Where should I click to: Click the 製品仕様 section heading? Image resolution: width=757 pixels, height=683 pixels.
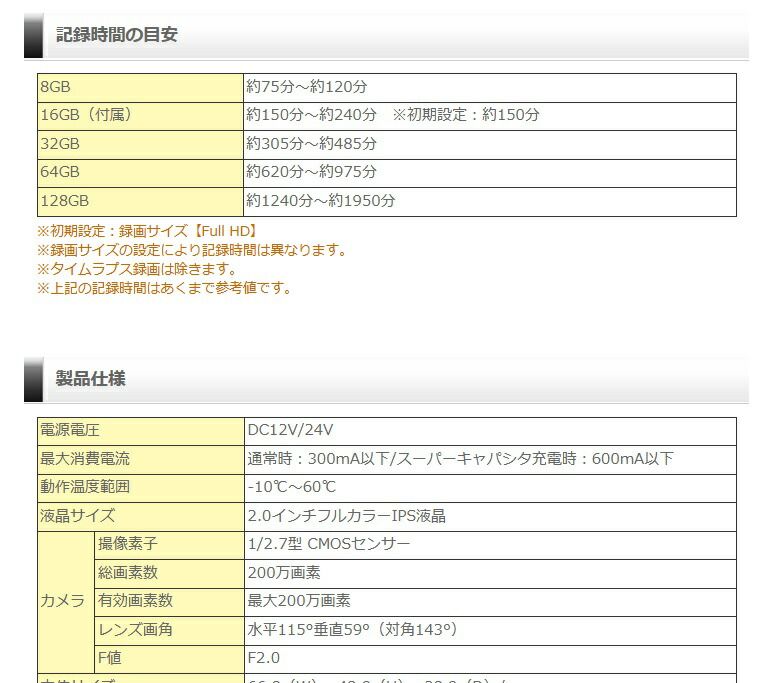(x=90, y=379)
